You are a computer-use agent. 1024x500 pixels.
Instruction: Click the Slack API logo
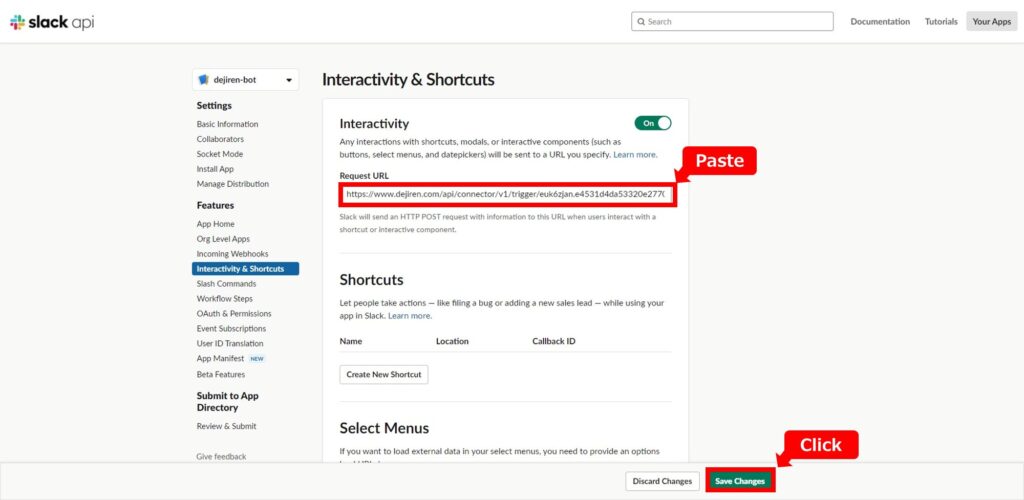tap(52, 22)
